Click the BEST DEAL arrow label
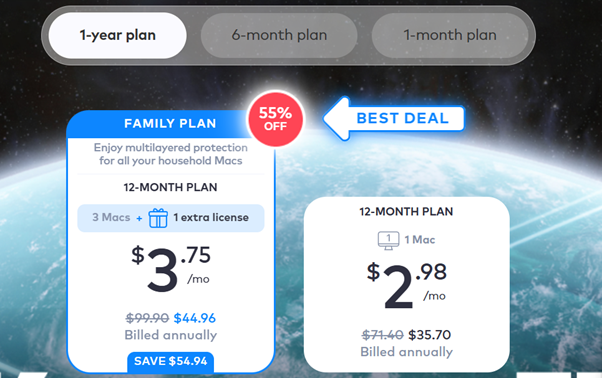This screenshot has width=602, height=378. click(x=394, y=118)
